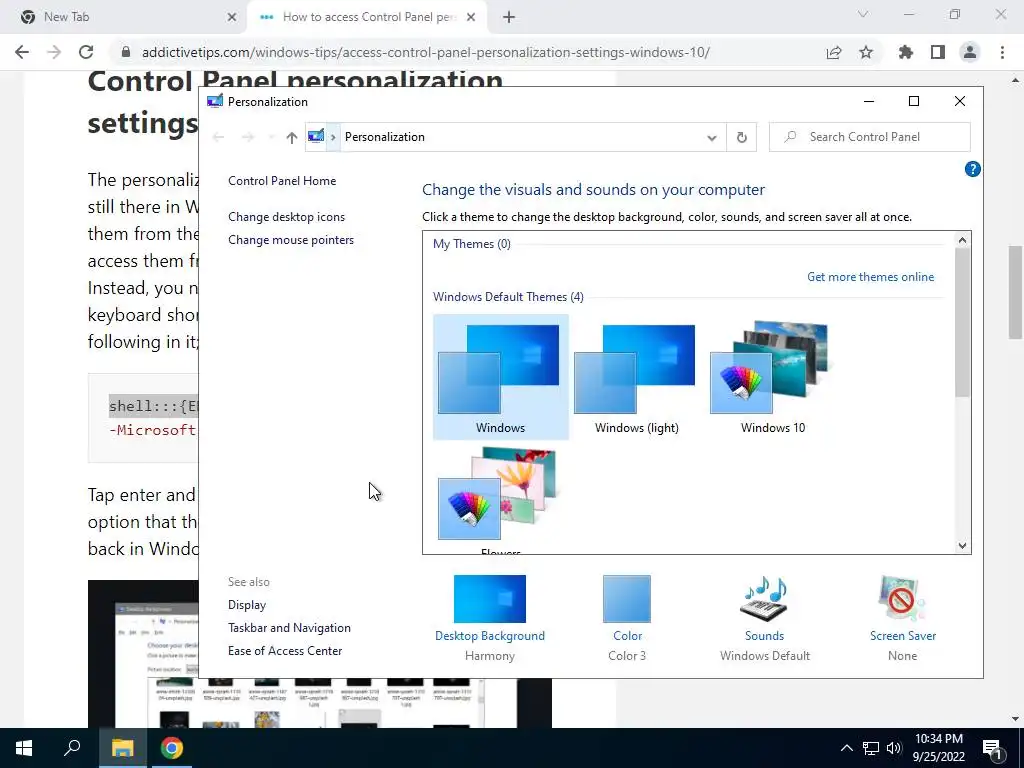This screenshot has height=768, width=1024.
Task: Open the Screen Saver settings icon
Action: (902, 598)
